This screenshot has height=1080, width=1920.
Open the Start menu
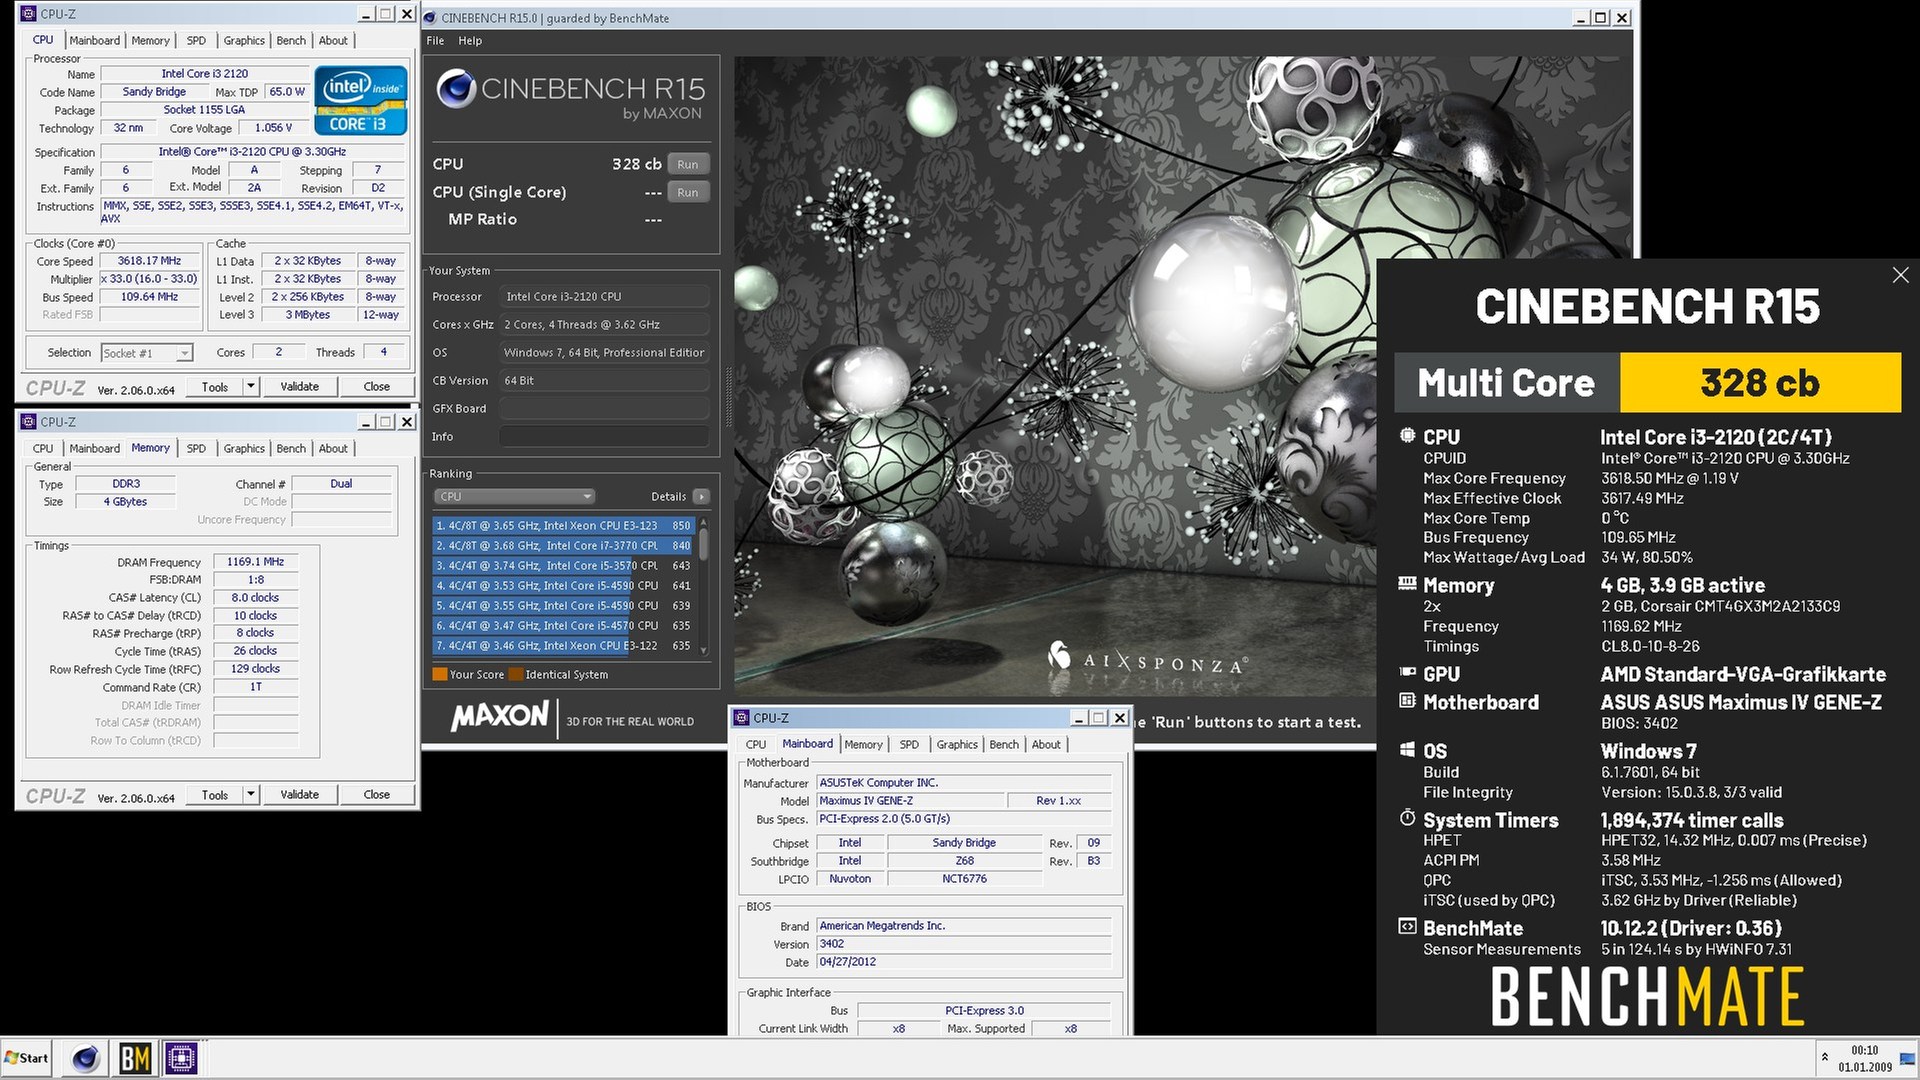[27, 1058]
